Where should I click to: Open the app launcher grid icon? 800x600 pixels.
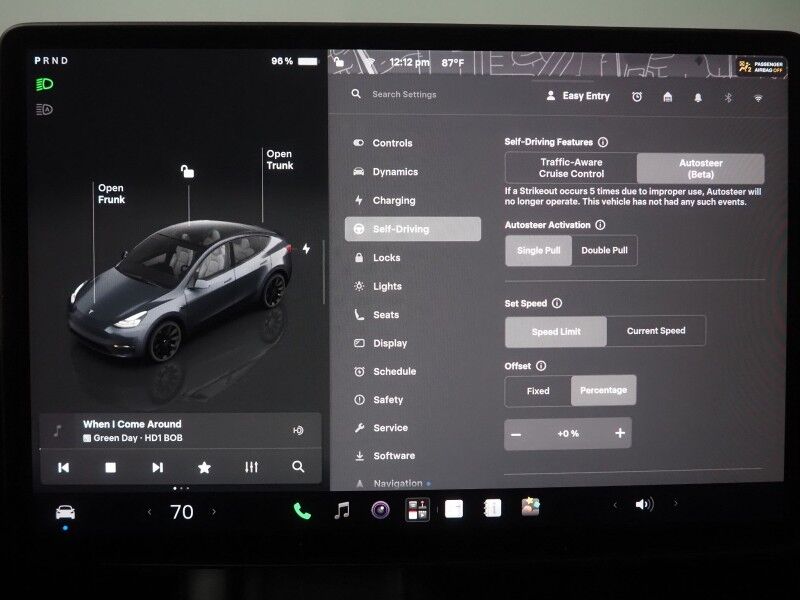(417, 510)
